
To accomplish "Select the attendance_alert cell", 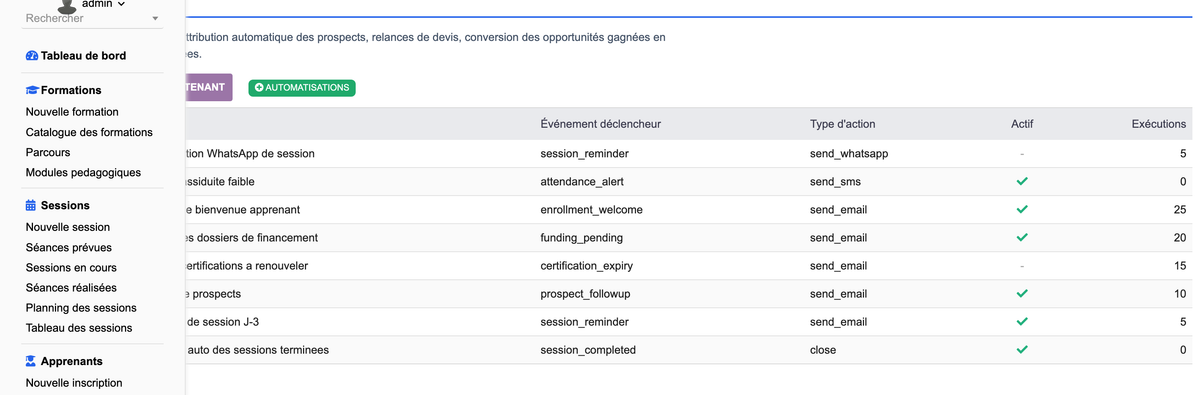I will (581, 182).
